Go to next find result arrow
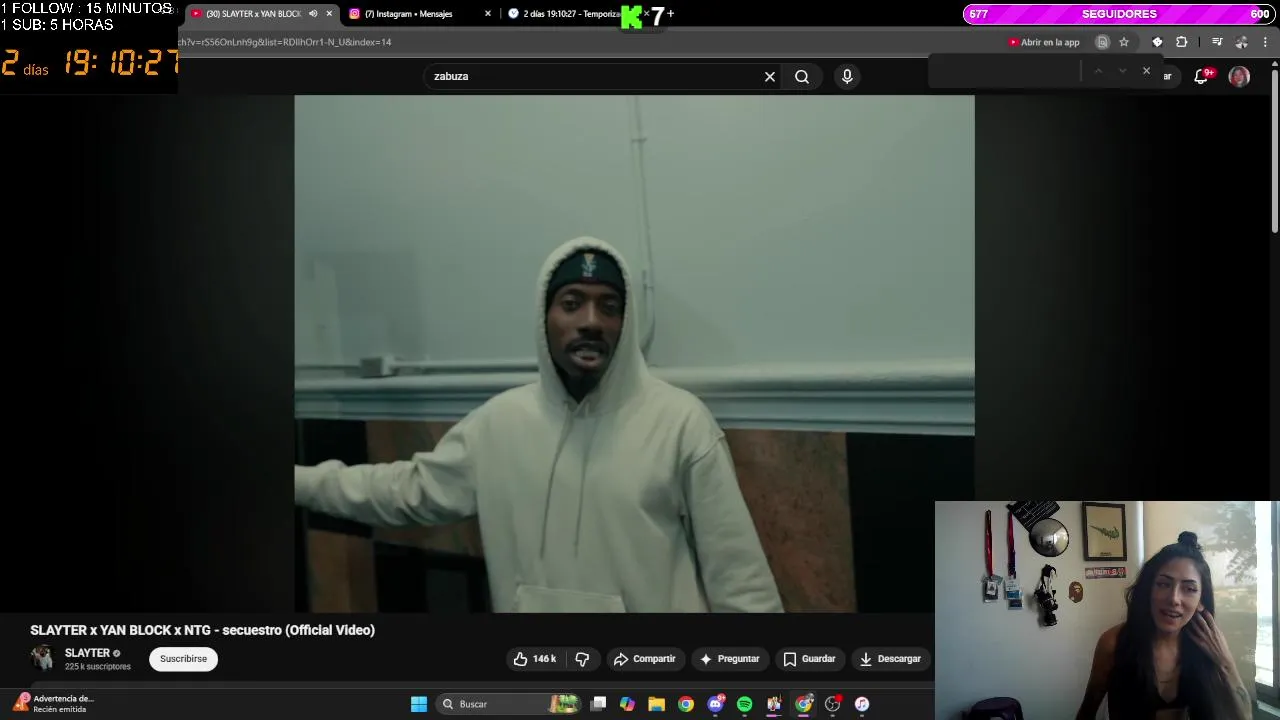This screenshot has width=1280, height=720. point(1122,71)
